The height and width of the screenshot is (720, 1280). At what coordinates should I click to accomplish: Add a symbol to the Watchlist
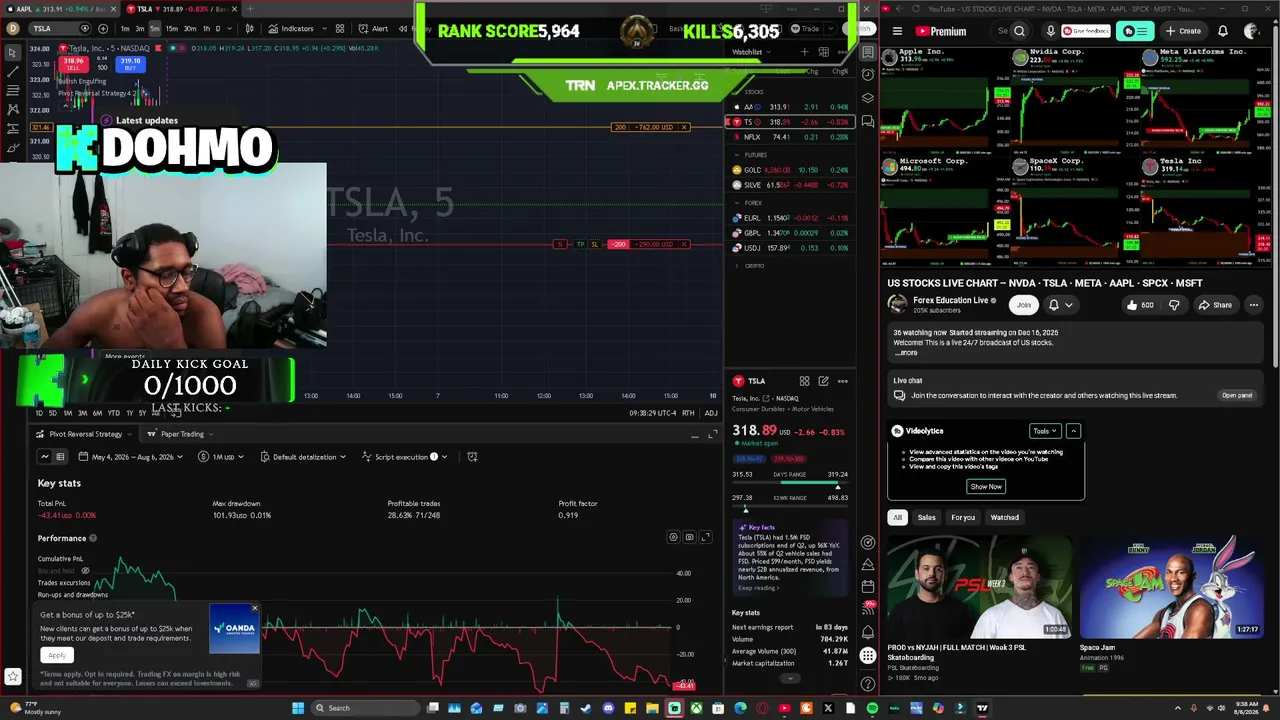point(805,52)
